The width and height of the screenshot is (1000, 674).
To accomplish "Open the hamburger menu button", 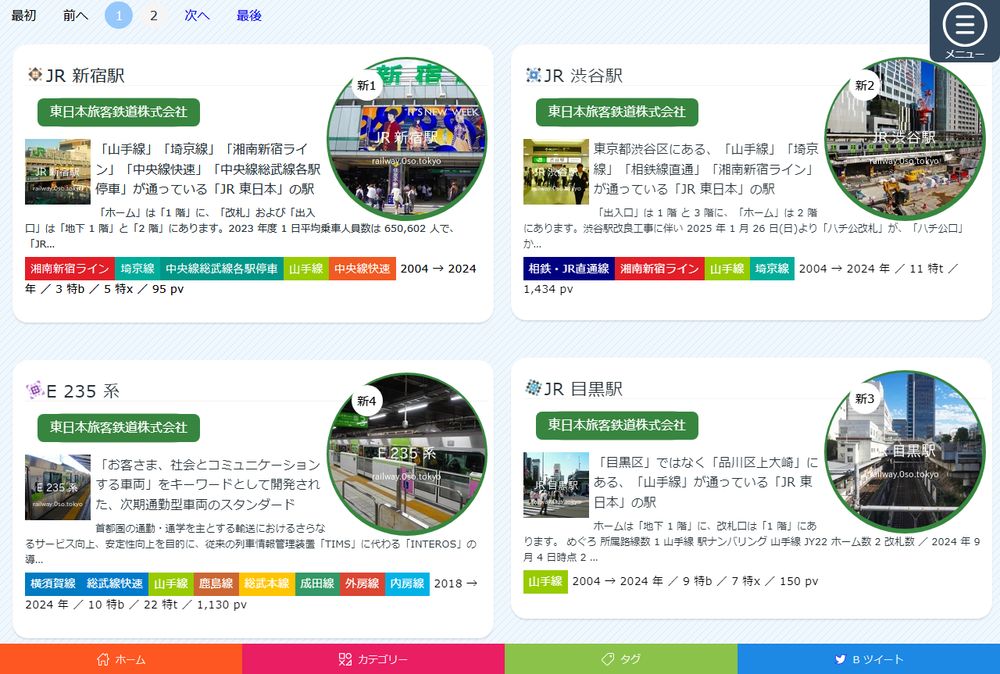I will [964, 29].
